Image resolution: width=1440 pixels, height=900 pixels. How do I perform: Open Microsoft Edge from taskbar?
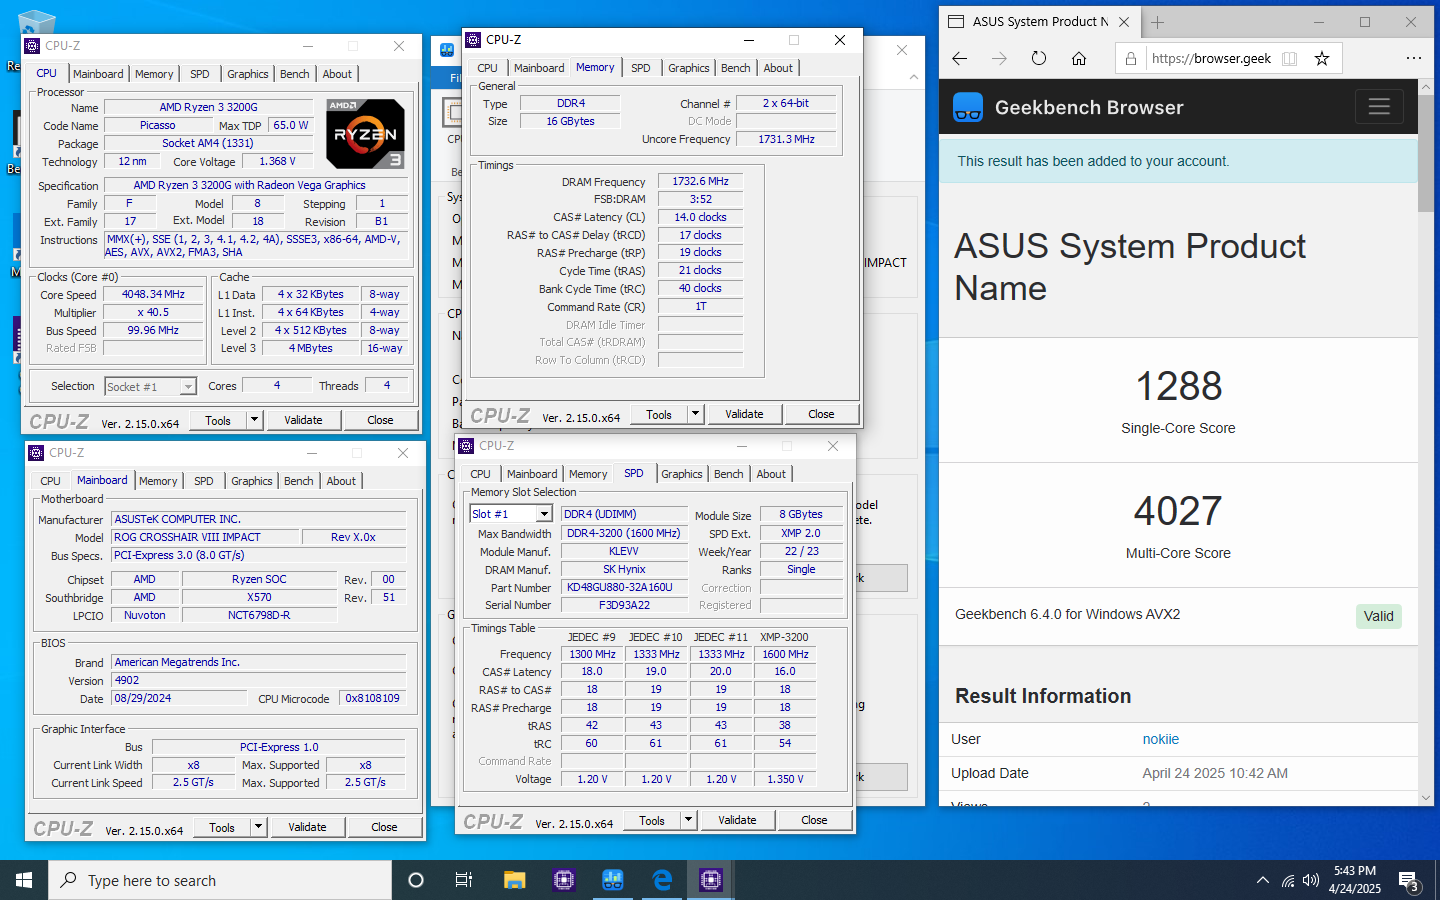[x=662, y=880]
